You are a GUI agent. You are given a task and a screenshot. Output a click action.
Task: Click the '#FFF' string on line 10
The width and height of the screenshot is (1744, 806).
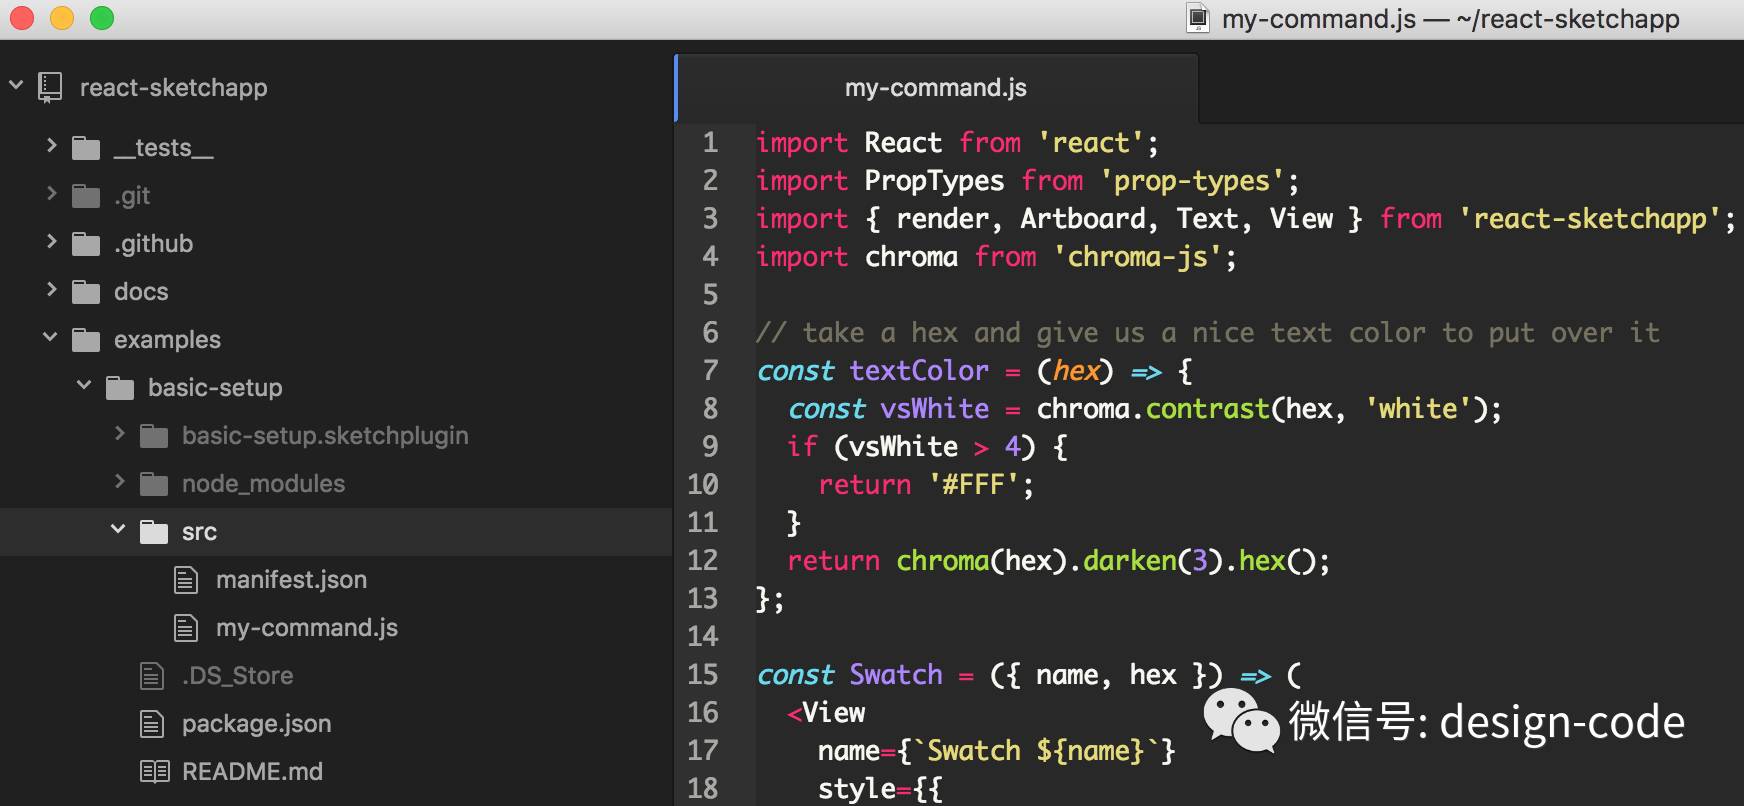click(x=974, y=485)
